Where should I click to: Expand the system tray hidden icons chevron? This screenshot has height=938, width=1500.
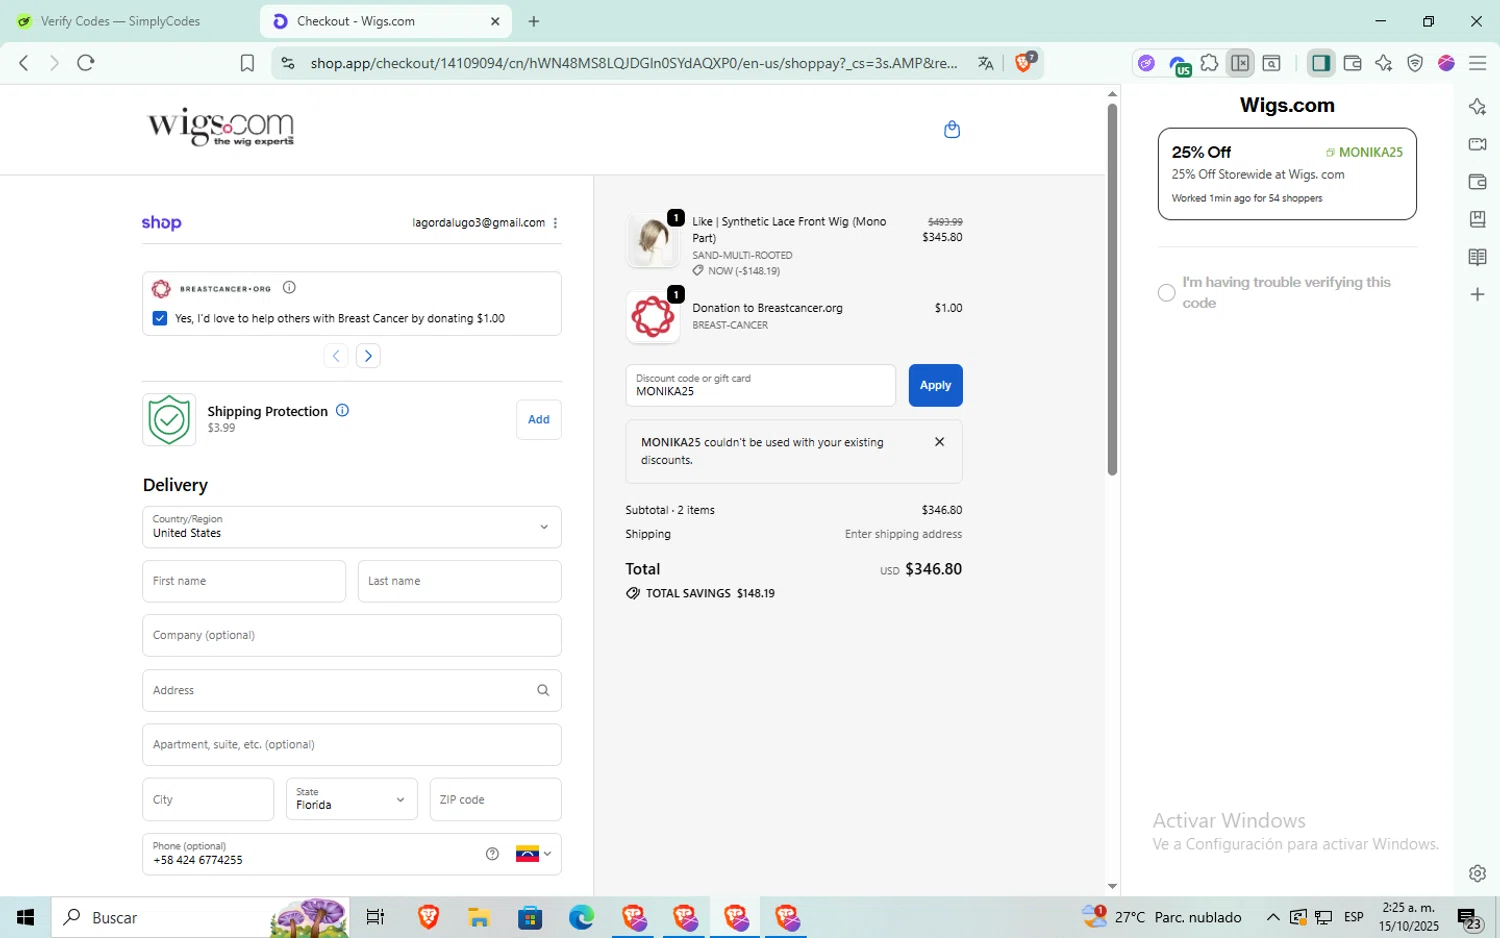click(x=1272, y=917)
